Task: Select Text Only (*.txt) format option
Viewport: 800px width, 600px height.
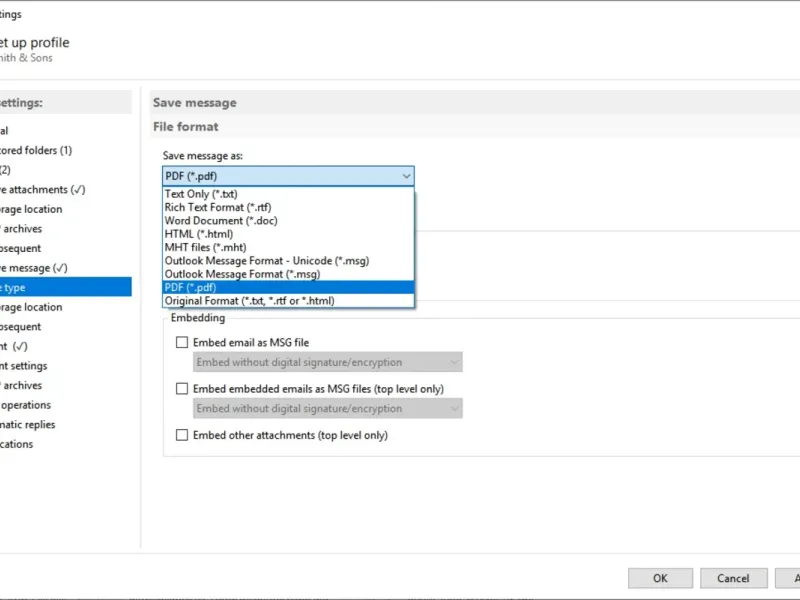Action: (201, 194)
